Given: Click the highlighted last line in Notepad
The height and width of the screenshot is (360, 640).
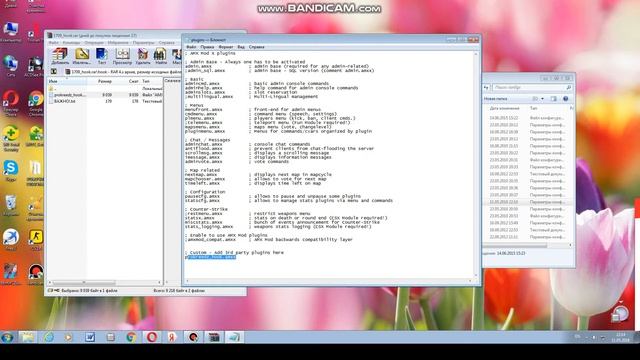Looking at the screenshot, I should (x=211, y=257).
